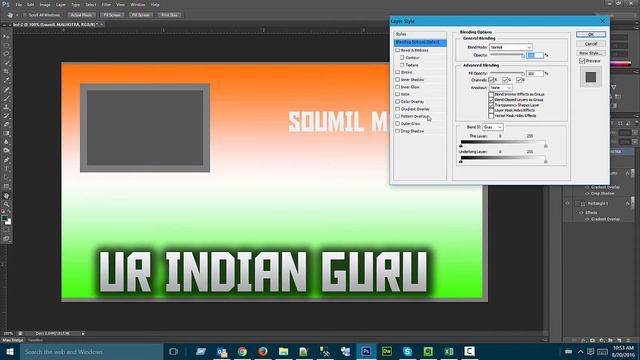Open the Blend If dropdown
Viewport: 640px width, 360px height.
pyautogui.click(x=493, y=127)
